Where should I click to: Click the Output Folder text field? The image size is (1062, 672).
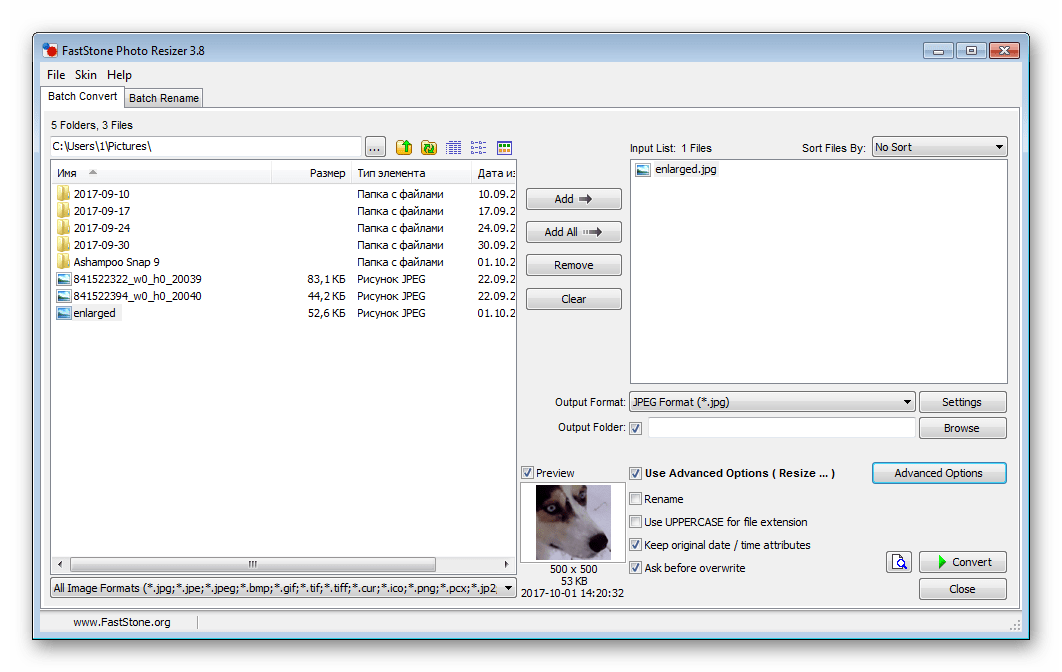pos(782,428)
